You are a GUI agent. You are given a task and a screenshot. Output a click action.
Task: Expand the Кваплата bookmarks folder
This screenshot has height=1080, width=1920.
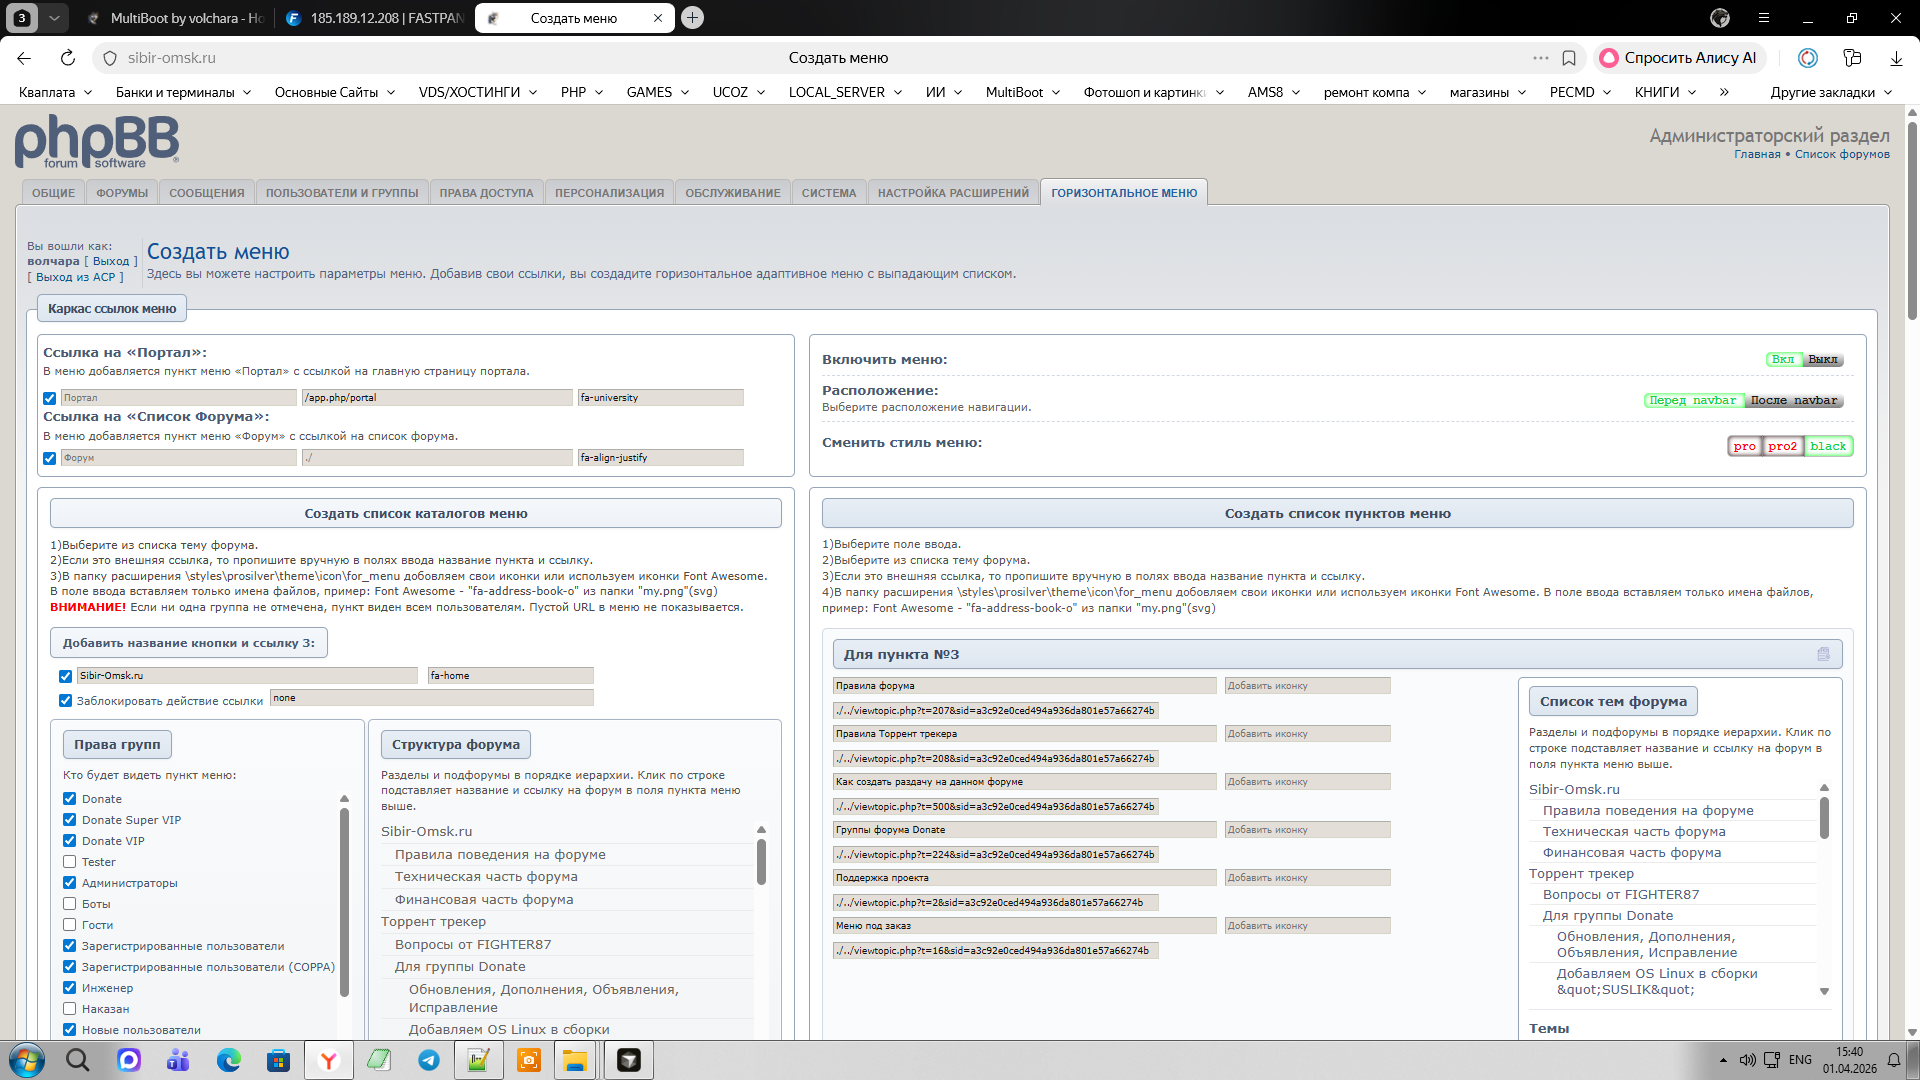55,92
